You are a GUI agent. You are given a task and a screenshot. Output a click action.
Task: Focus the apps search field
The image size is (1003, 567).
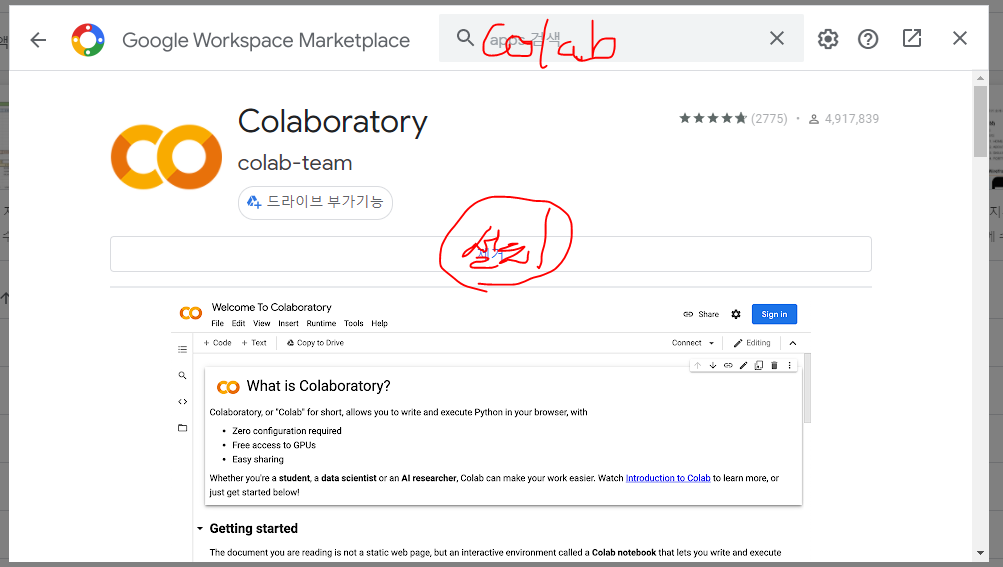pyautogui.click(x=620, y=38)
